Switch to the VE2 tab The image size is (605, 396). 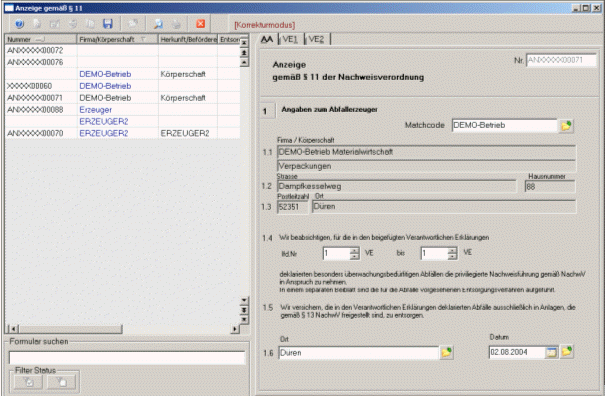[316, 39]
